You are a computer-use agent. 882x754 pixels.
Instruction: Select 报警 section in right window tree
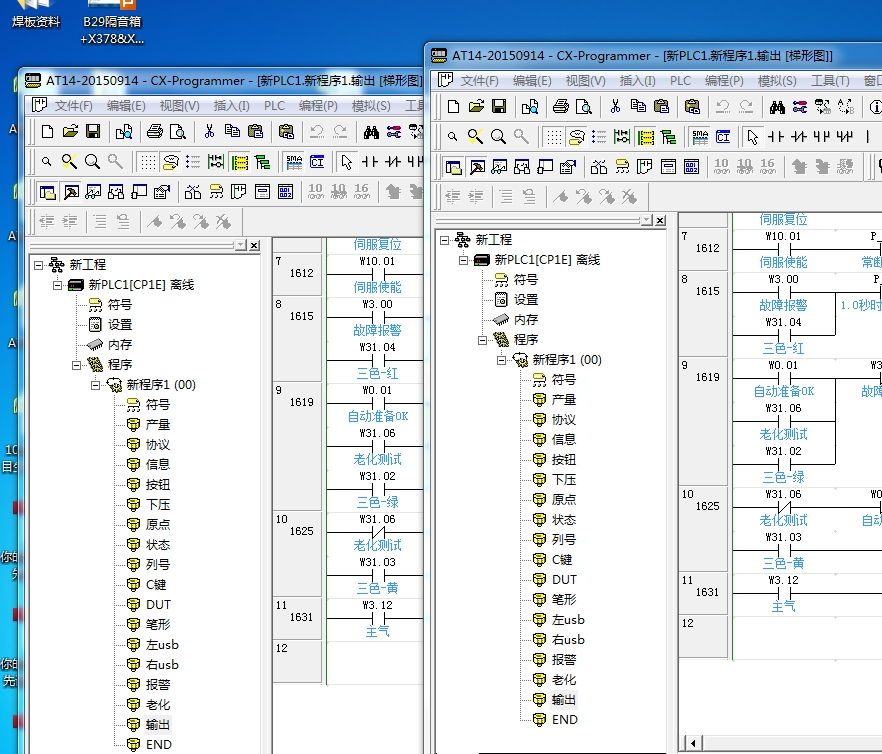click(564, 659)
